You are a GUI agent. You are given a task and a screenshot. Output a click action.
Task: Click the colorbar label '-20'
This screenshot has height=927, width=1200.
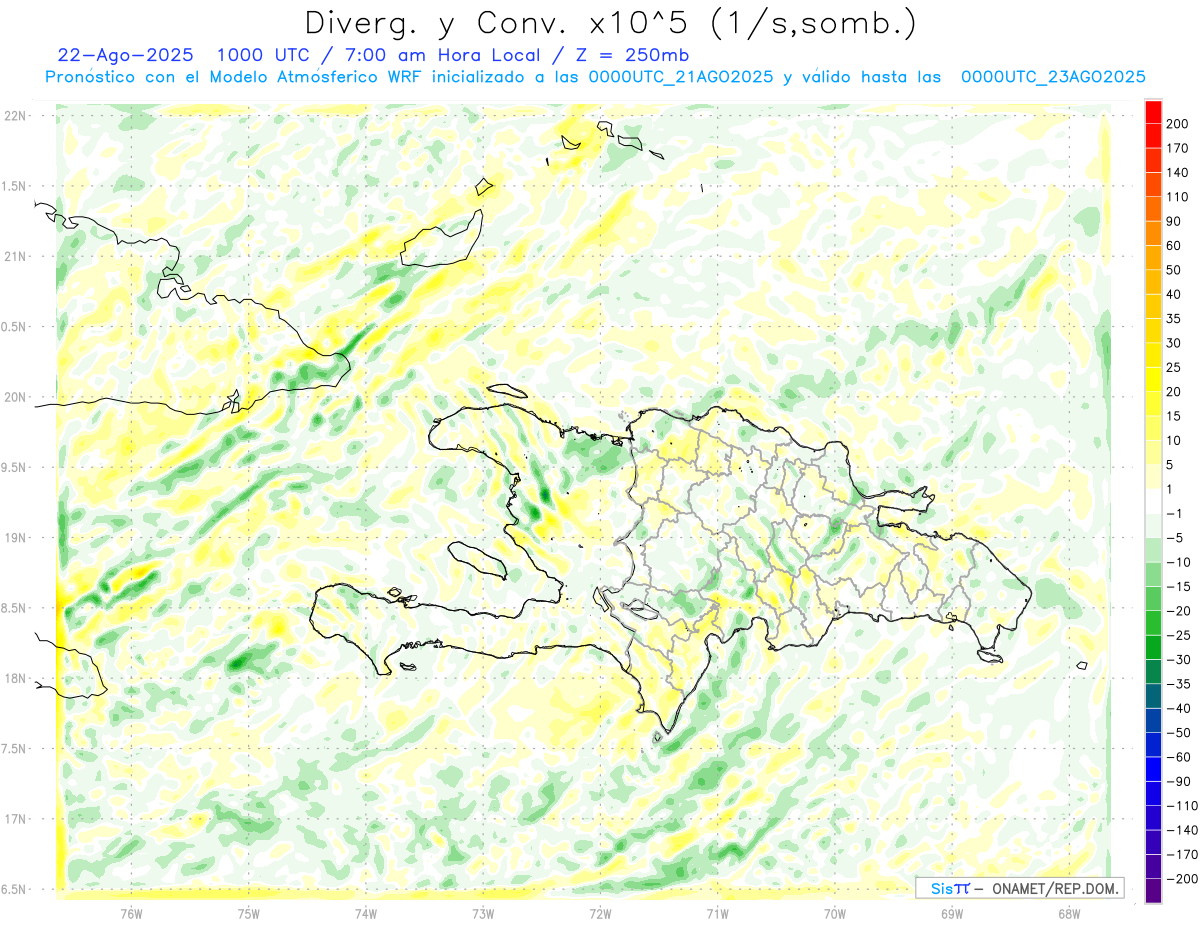[x=1178, y=611]
